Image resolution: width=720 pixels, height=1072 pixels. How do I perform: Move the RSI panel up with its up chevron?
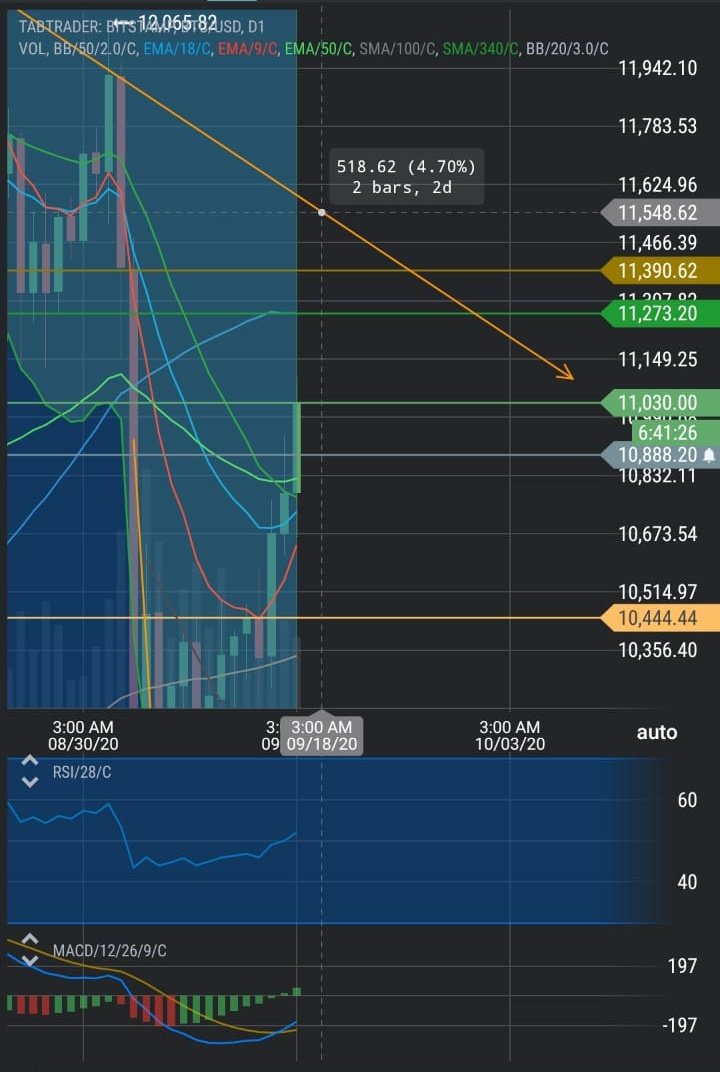29,762
